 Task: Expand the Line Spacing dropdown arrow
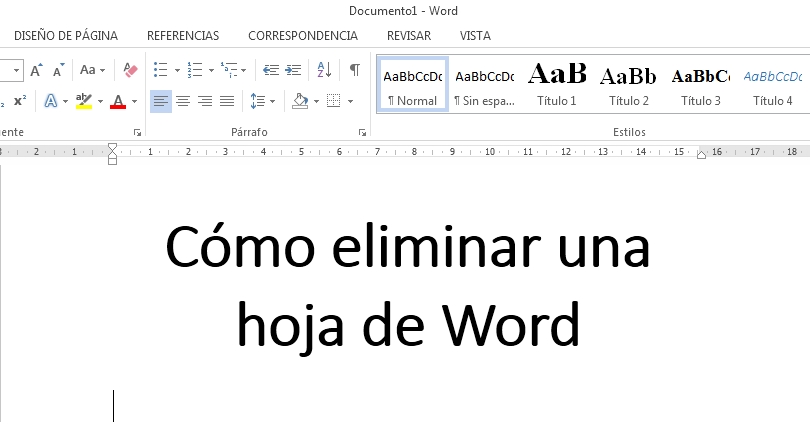pos(272,101)
